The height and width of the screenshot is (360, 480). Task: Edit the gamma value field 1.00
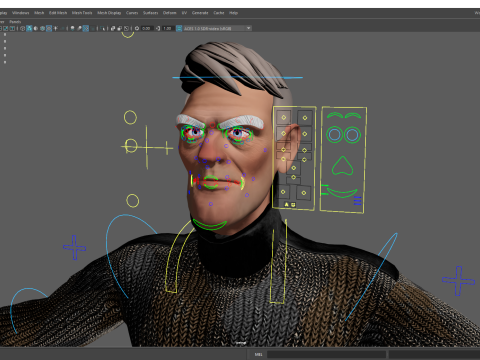pyautogui.click(x=168, y=28)
